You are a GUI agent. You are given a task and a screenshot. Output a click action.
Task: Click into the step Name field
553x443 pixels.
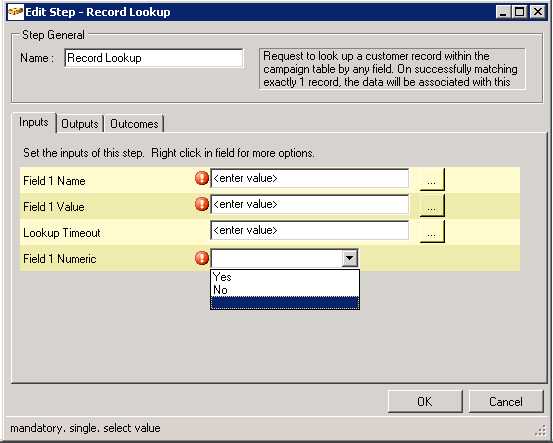pyautogui.click(x=154, y=58)
